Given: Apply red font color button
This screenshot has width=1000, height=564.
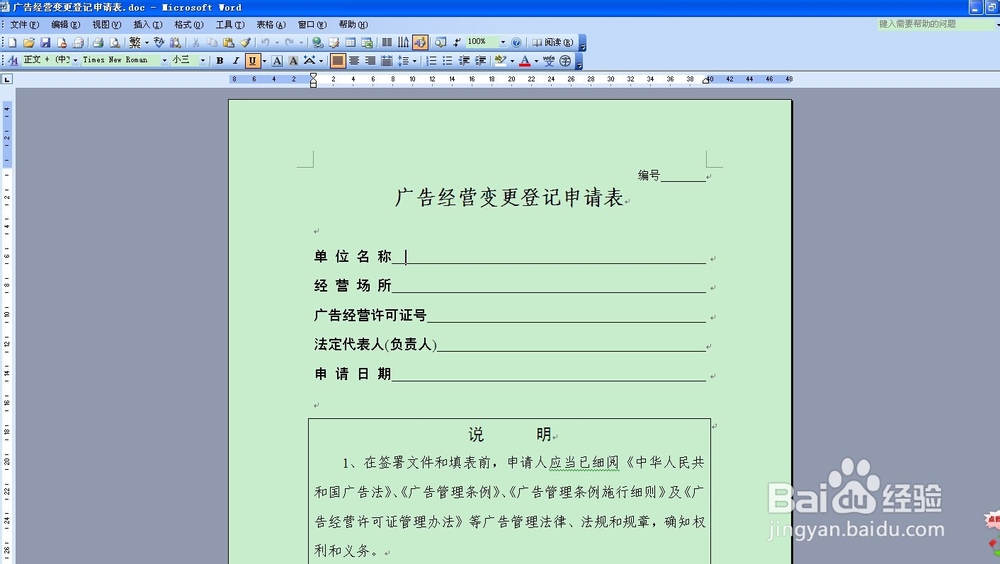Looking at the screenshot, I should tap(524, 60).
